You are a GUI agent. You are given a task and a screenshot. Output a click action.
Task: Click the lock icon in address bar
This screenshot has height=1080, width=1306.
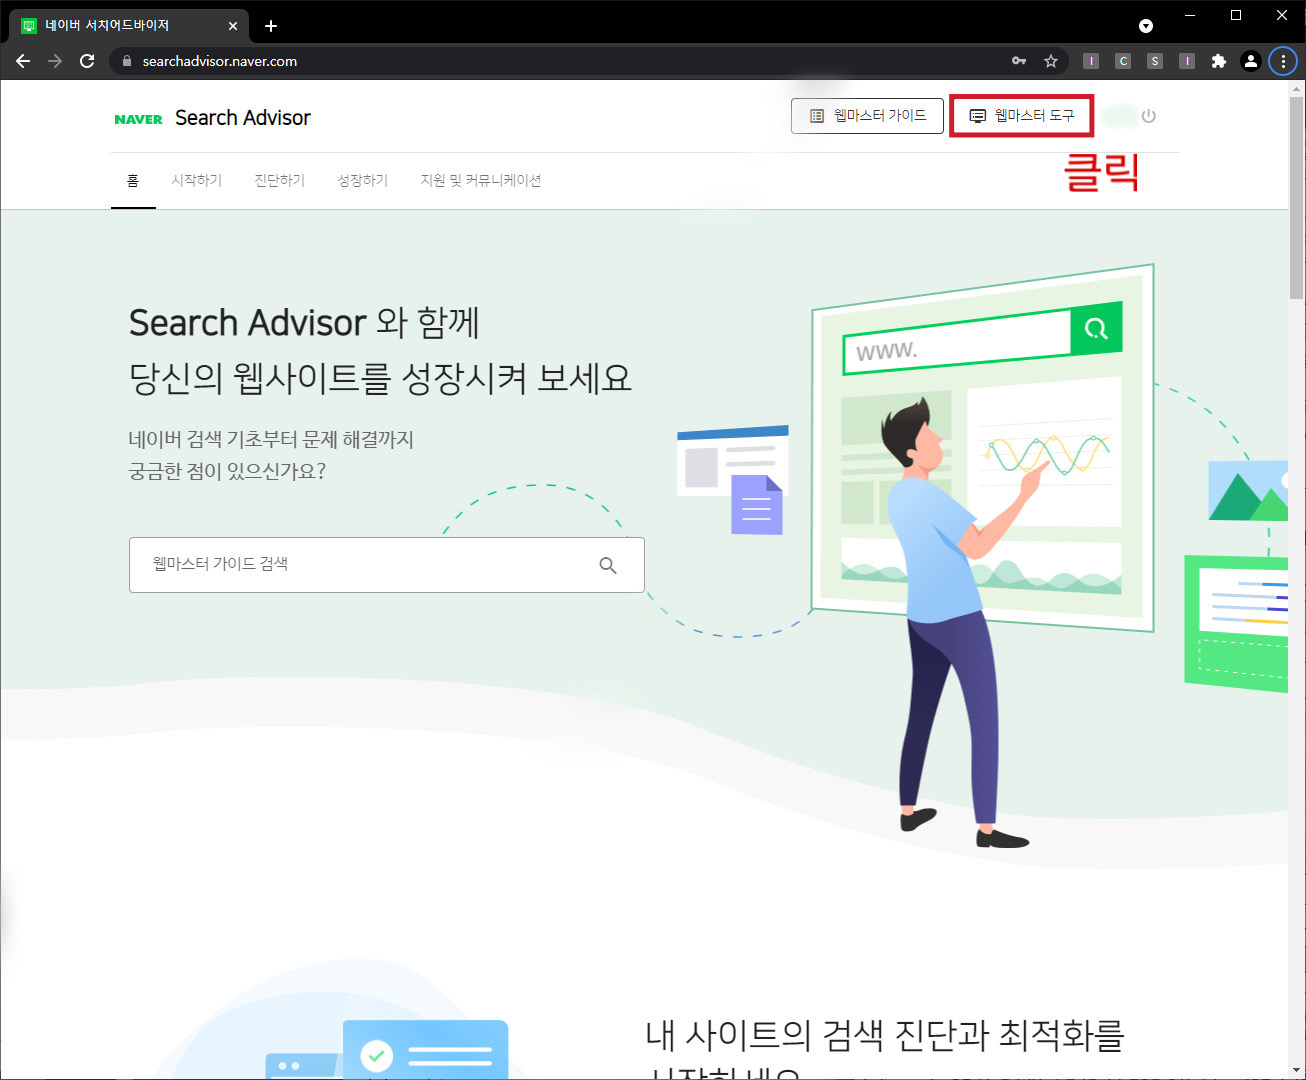[126, 61]
